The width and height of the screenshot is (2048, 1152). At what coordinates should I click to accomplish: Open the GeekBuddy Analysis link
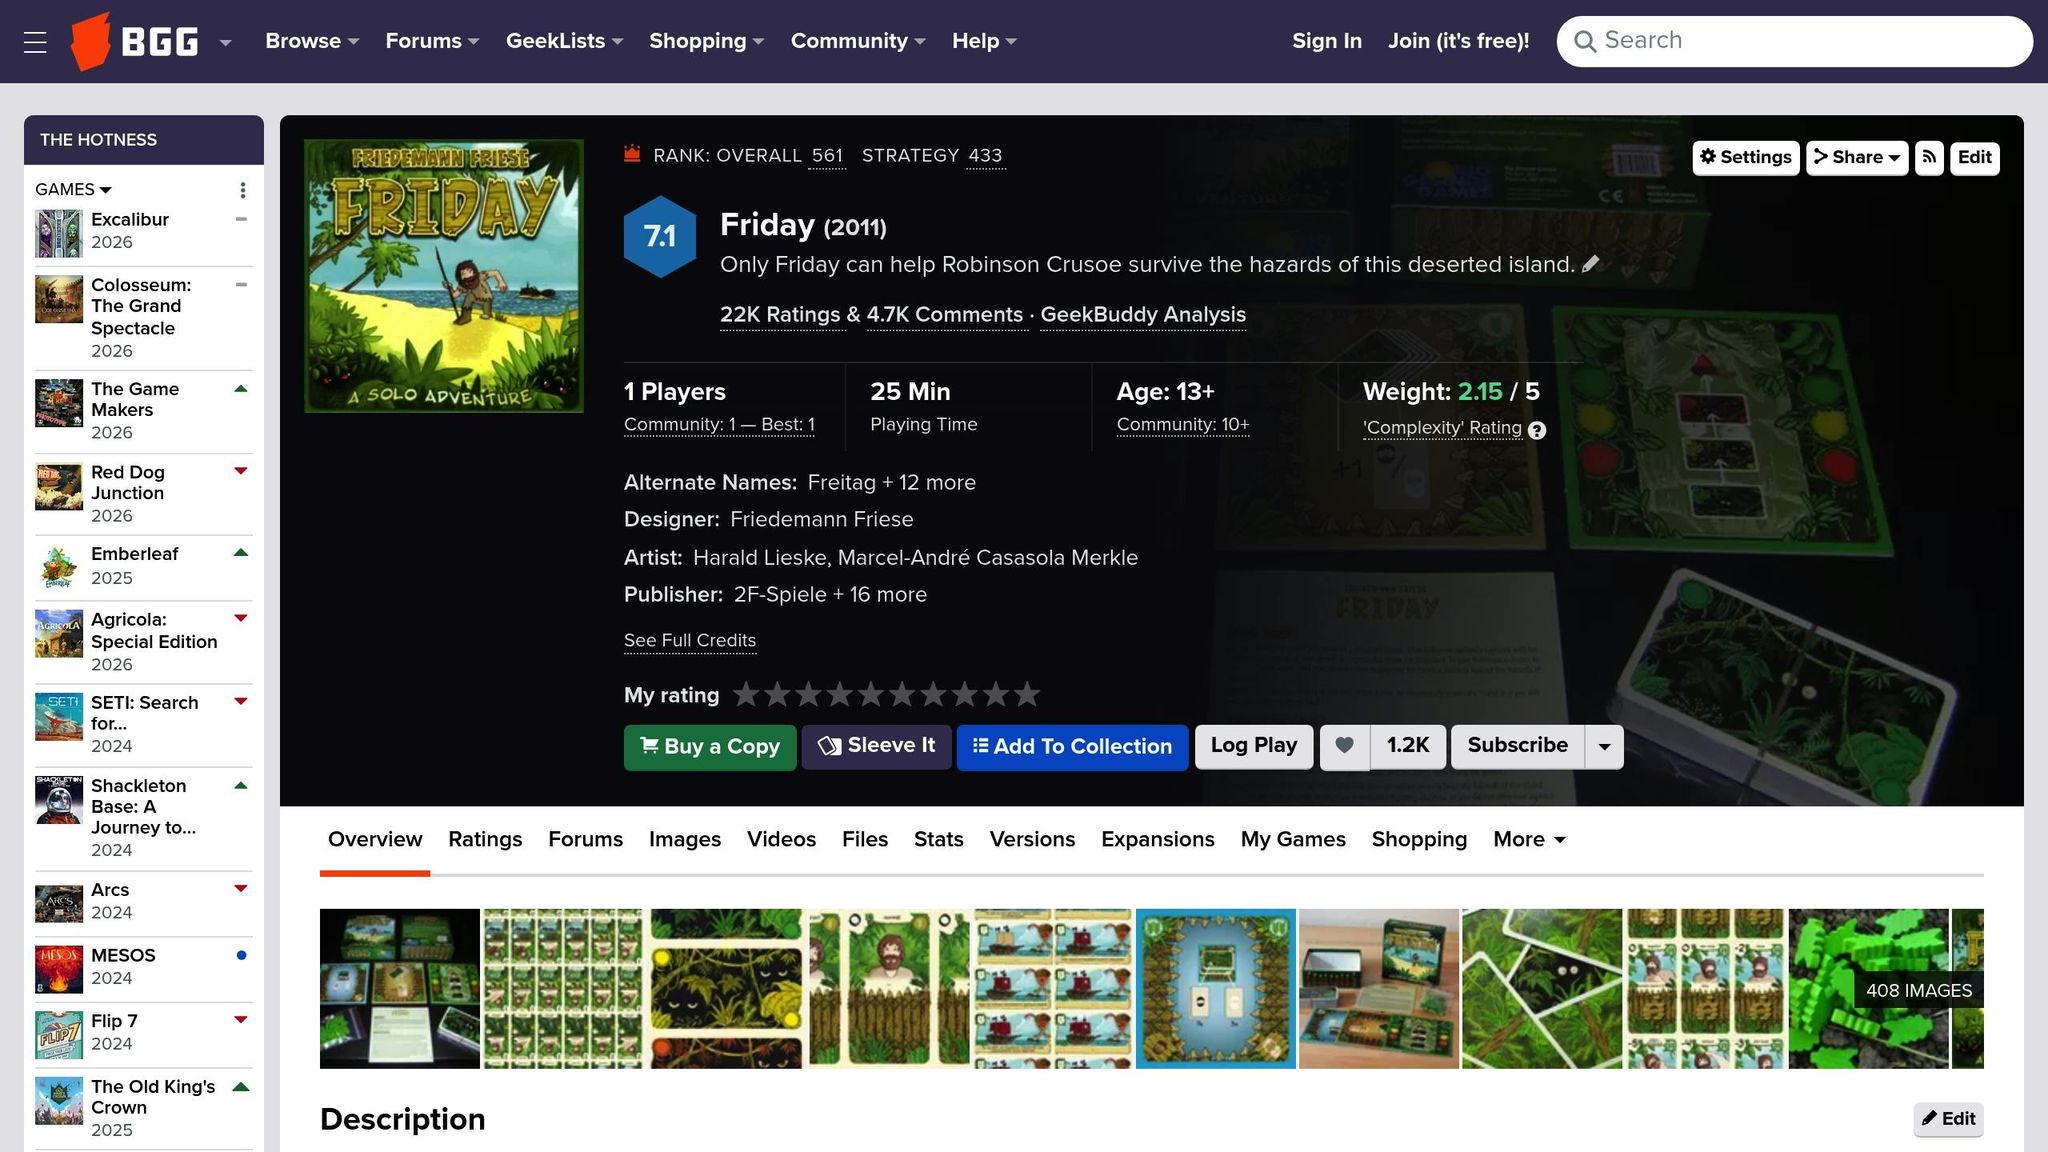[1143, 315]
